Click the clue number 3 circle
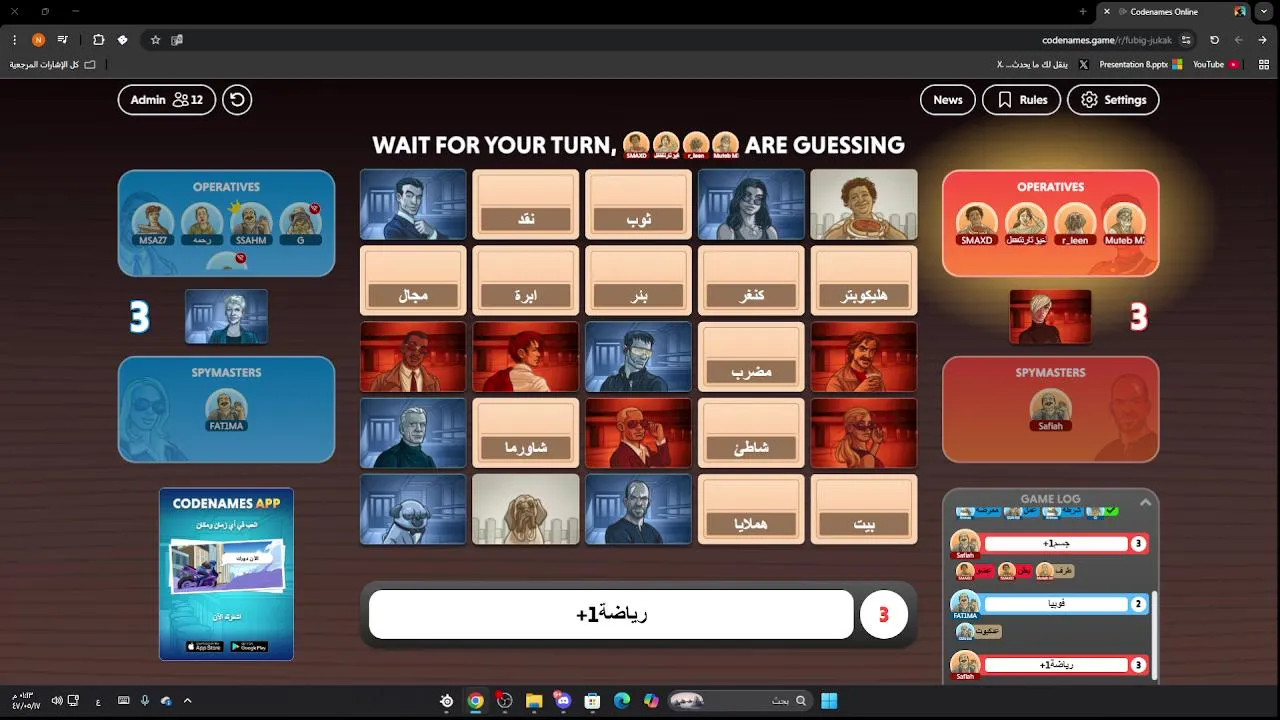 884,615
